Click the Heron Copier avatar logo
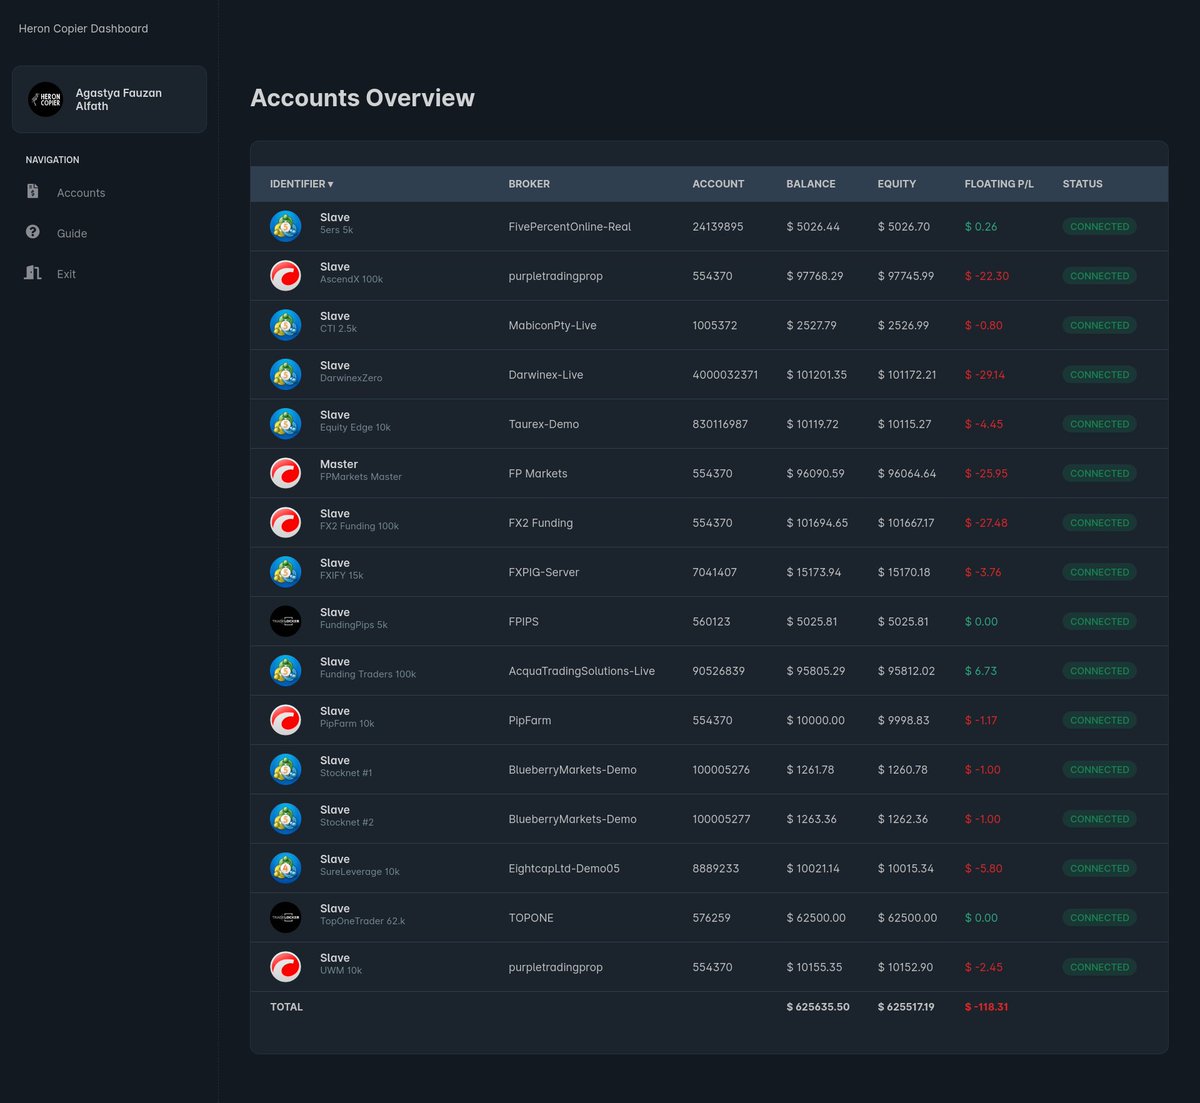The height and width of the screenshot is (1103, 1200). click(45, 99)
